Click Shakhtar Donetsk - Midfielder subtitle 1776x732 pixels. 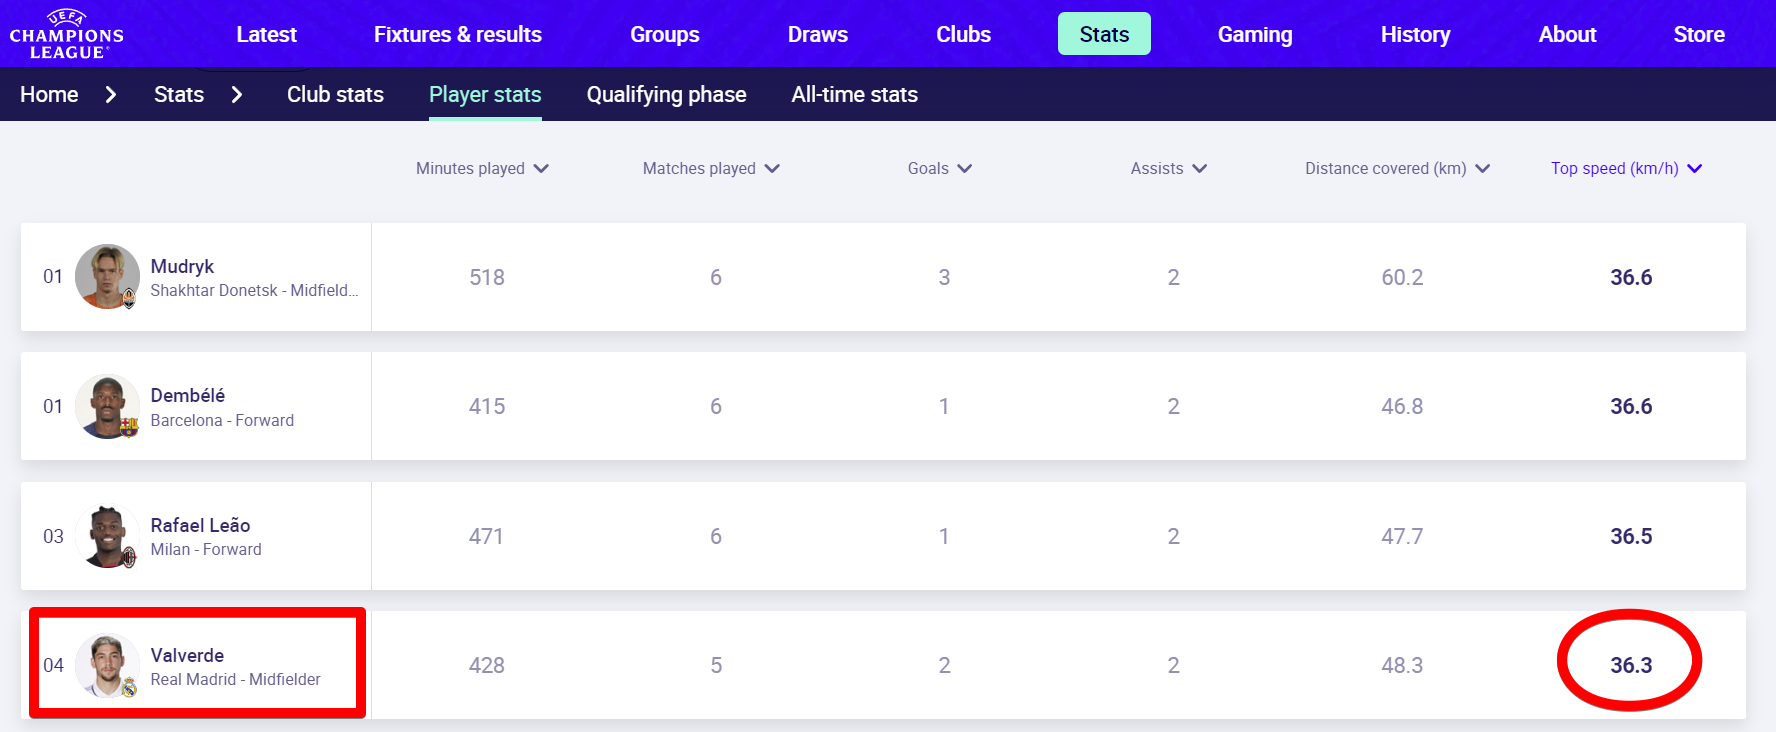point(254,290)
